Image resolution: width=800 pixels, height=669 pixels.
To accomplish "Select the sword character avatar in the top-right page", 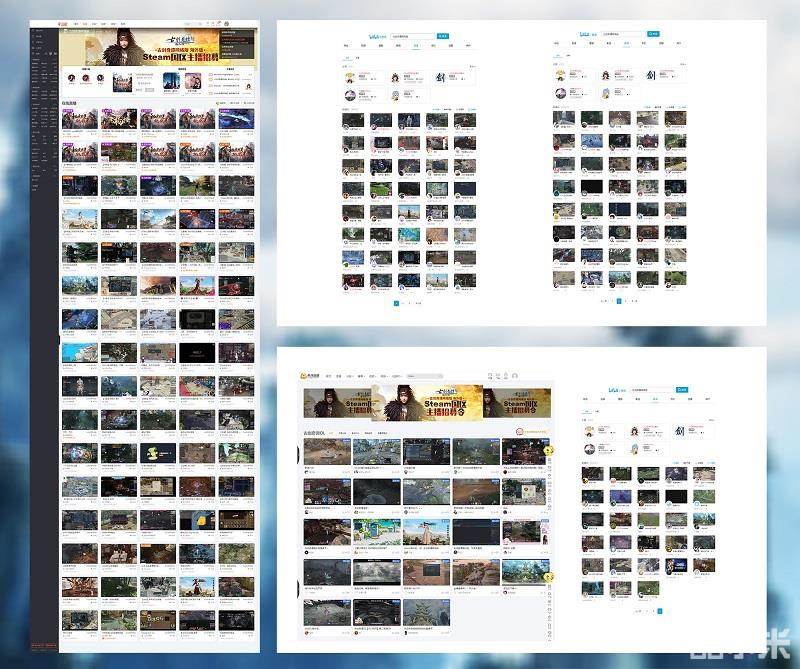I will point(650,76).
